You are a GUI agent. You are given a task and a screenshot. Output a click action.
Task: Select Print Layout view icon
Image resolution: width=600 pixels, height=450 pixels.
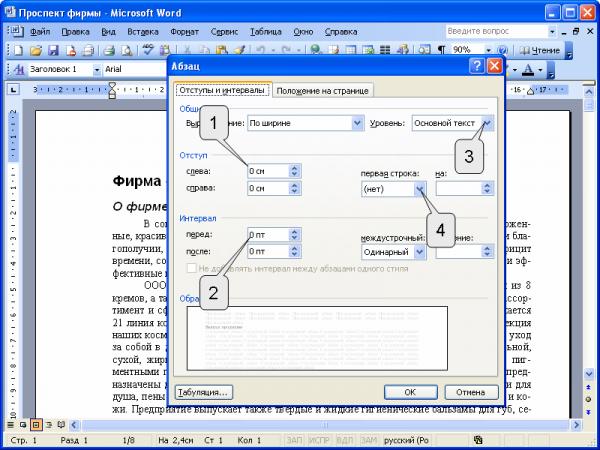36,425
